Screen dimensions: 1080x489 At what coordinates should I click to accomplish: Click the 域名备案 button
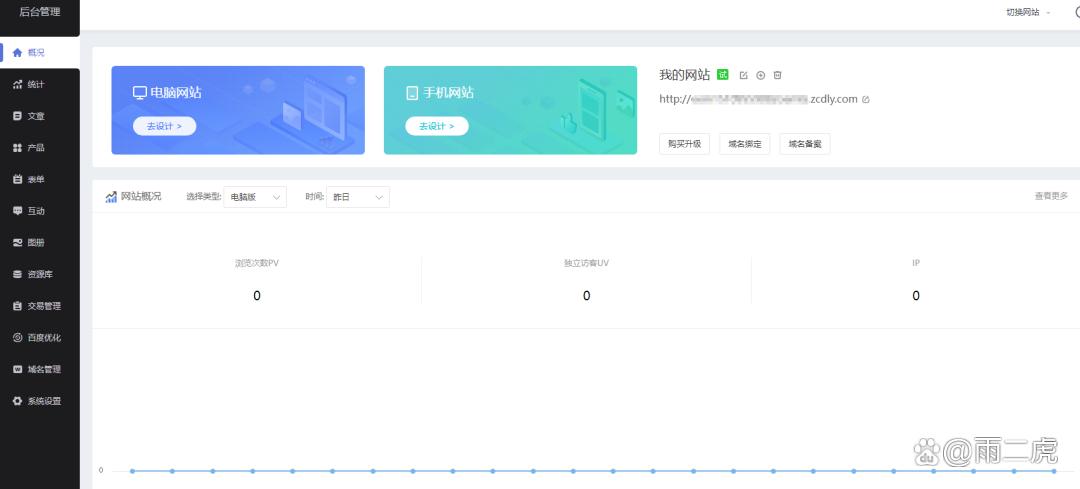[x=804, y=144]
